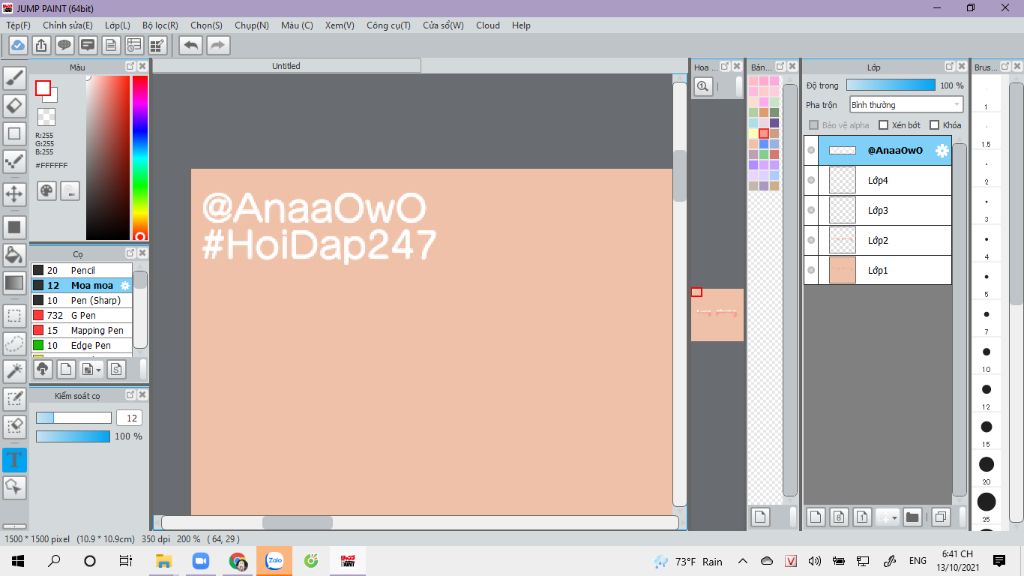Select the Fill rectangle tool
The width and height of the screenshot is (1024, 576).
coord(14,227)
